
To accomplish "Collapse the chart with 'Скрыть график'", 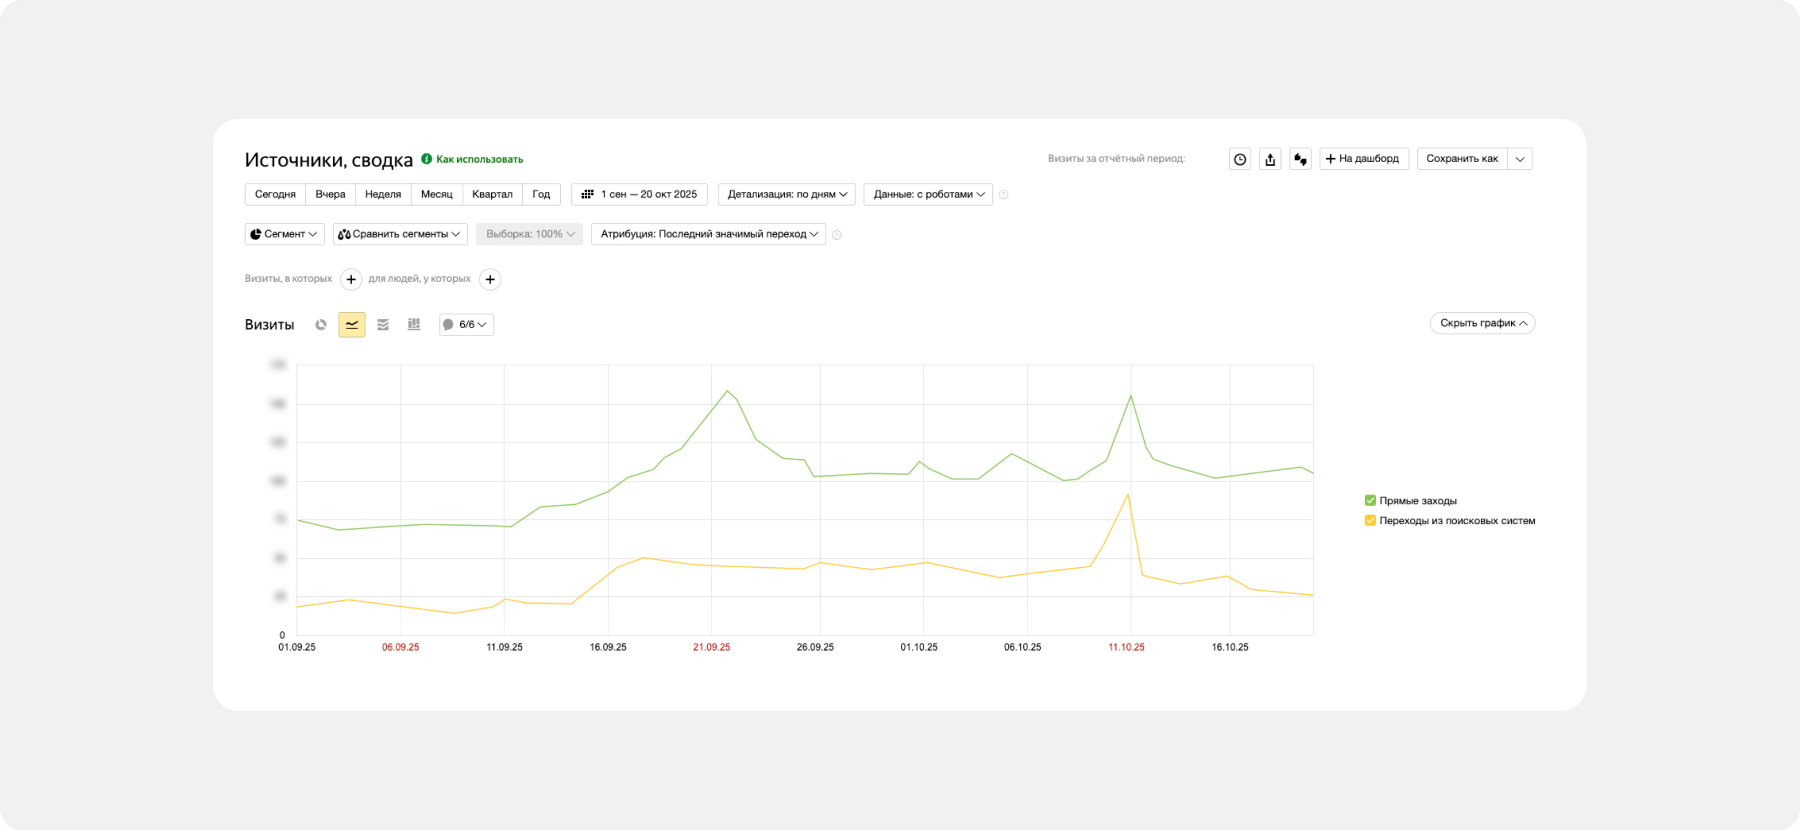I will 1482,324.
